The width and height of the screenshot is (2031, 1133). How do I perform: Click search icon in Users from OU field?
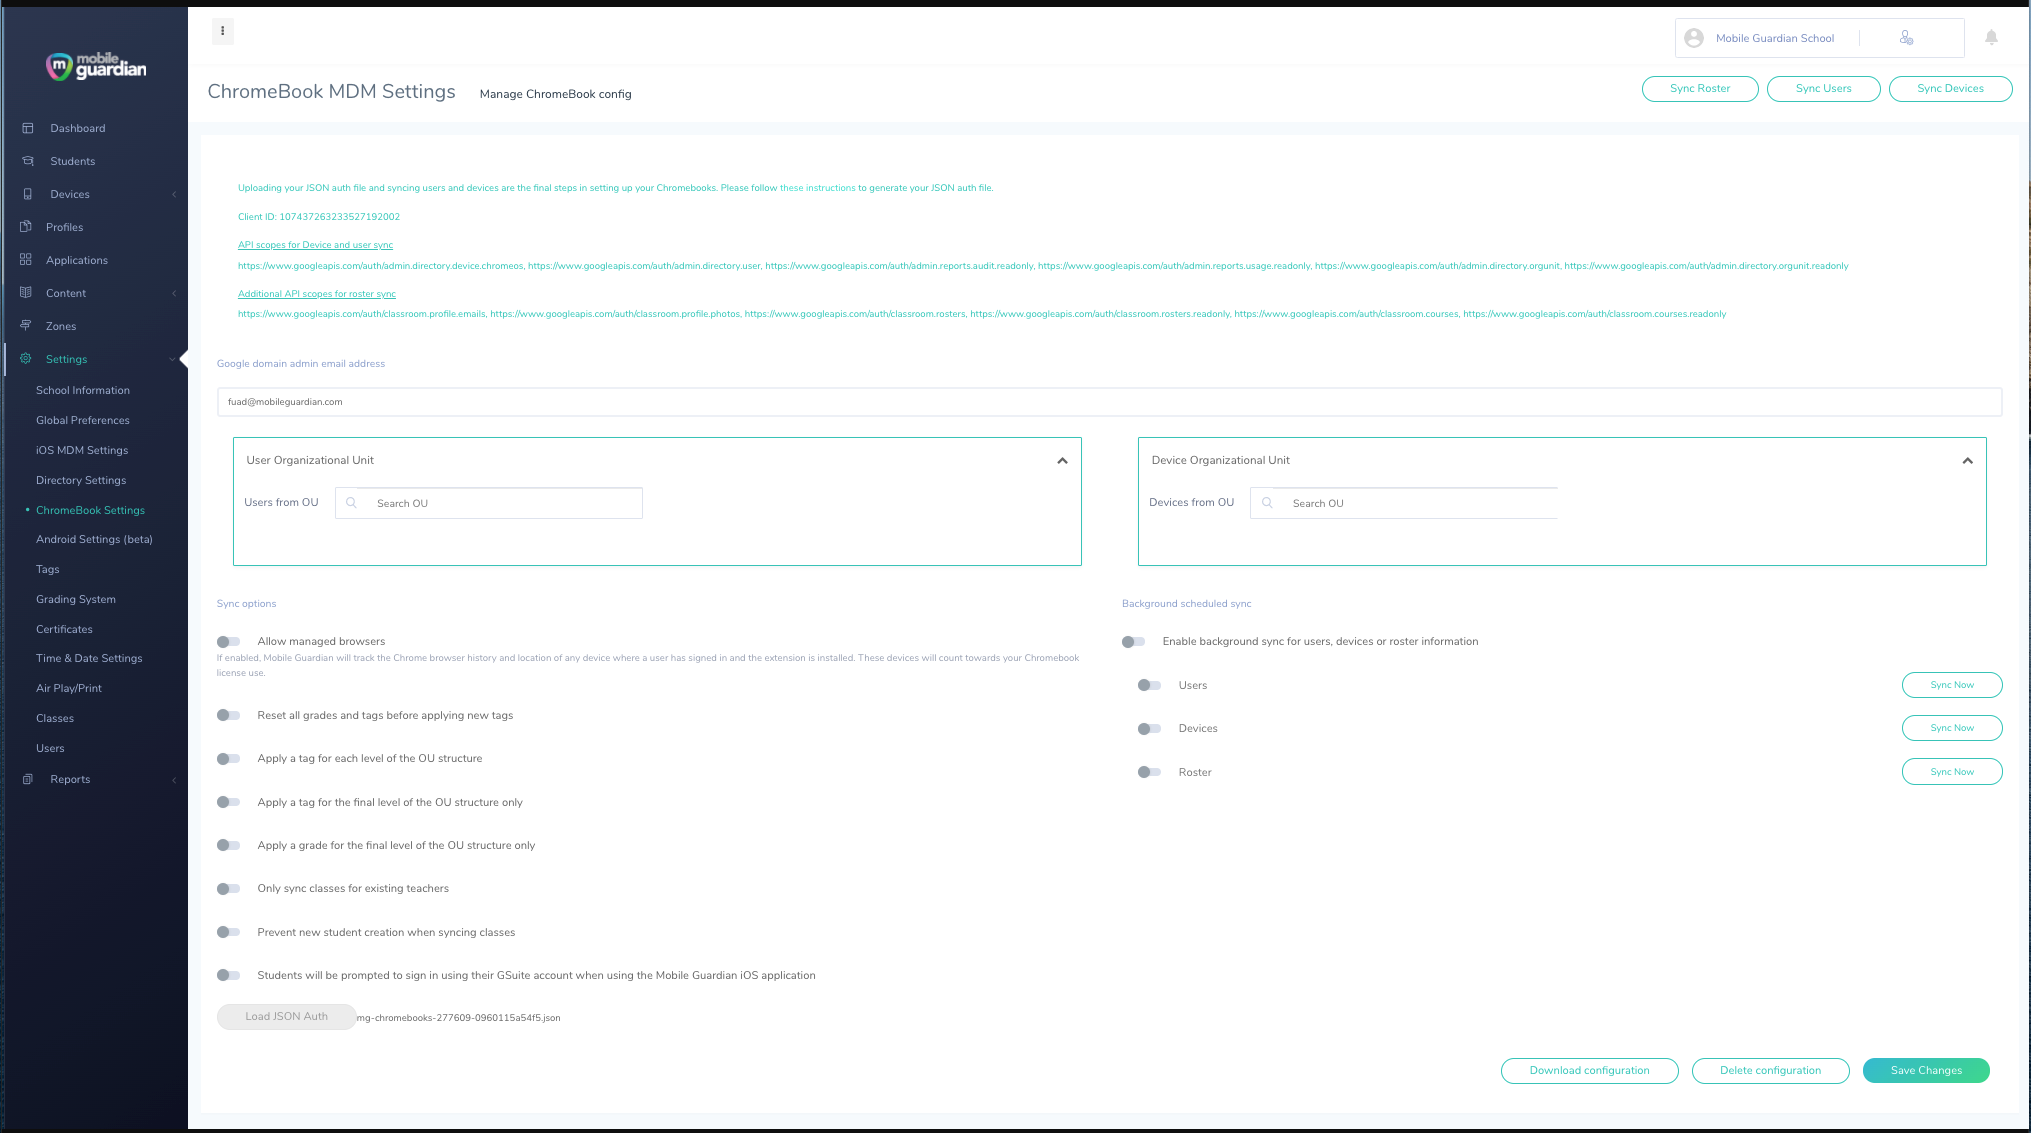pyautogui.click(x=351, y=503)
